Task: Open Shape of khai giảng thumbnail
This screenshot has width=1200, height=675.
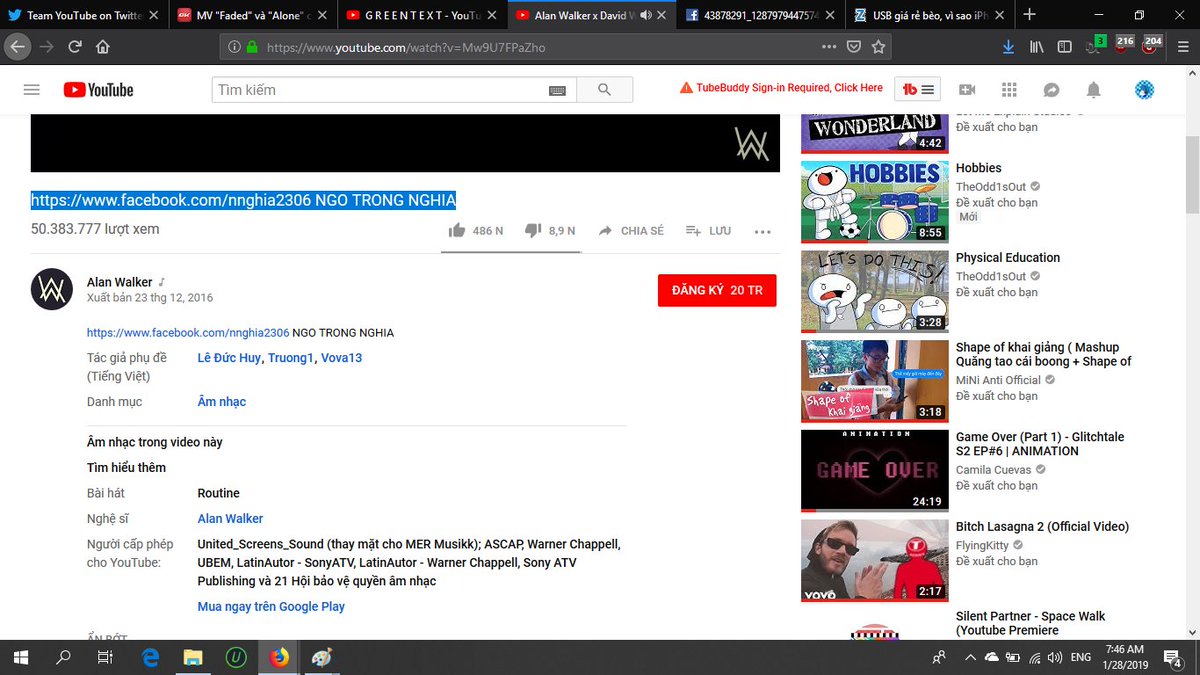Action: click(x=874, y=380)
